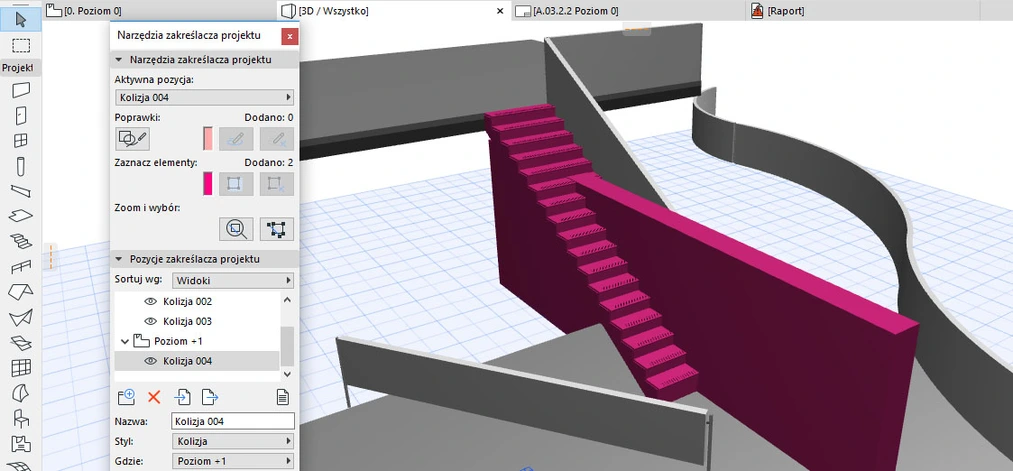The height and width of the screenshot is (471, 1013).
Task: Click the magenta Zaznacz elementy color swatch
Action: [208, 183]
